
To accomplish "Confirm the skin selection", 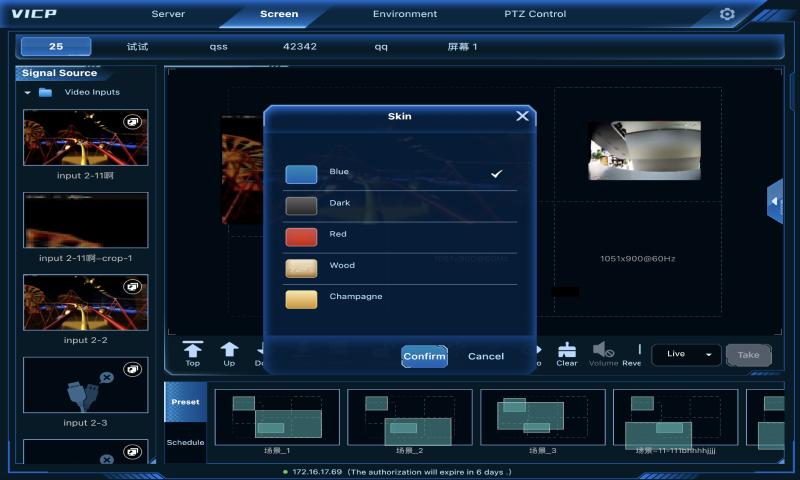I will pyautogui.click(x=424, y=356).
